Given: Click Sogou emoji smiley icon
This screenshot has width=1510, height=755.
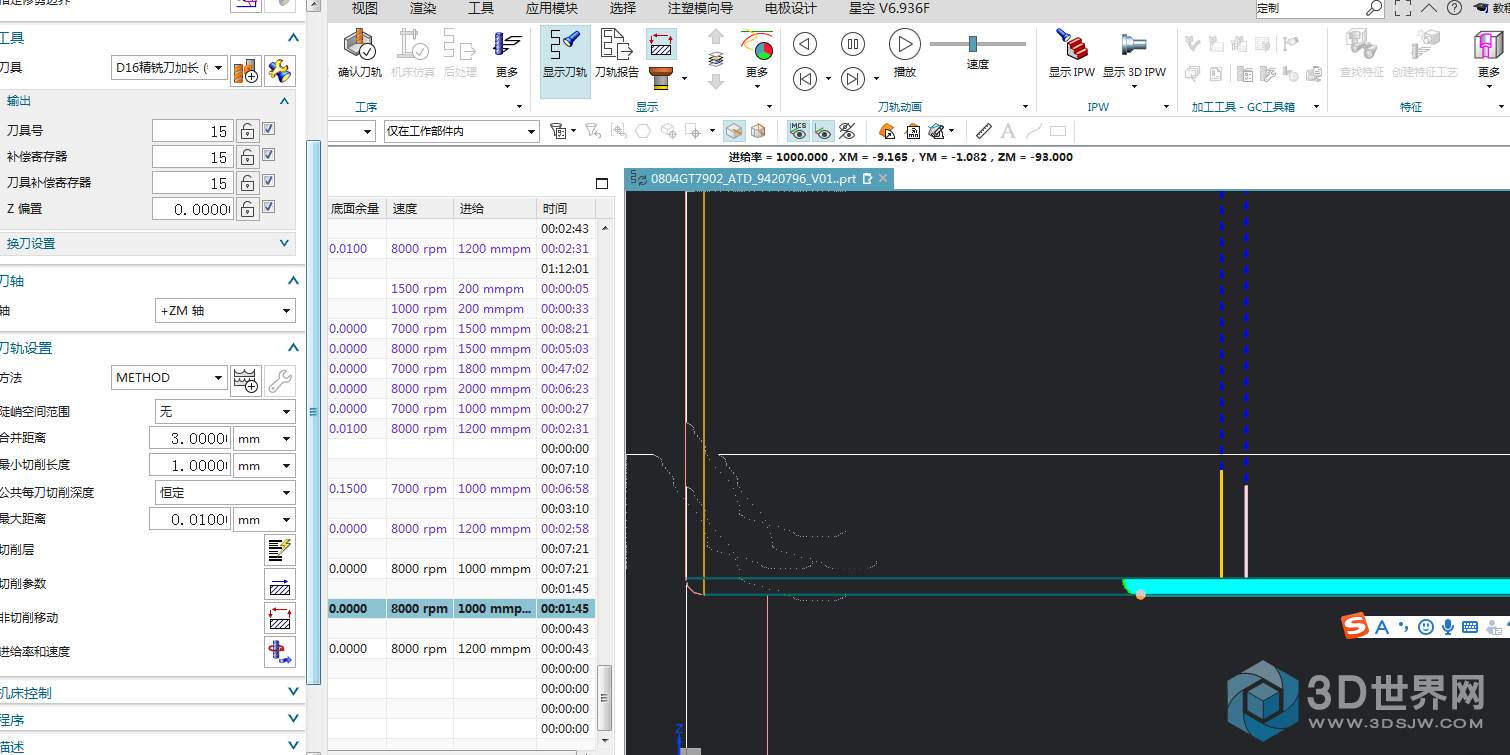Looking at the screenshot, I should point(1425,627).
